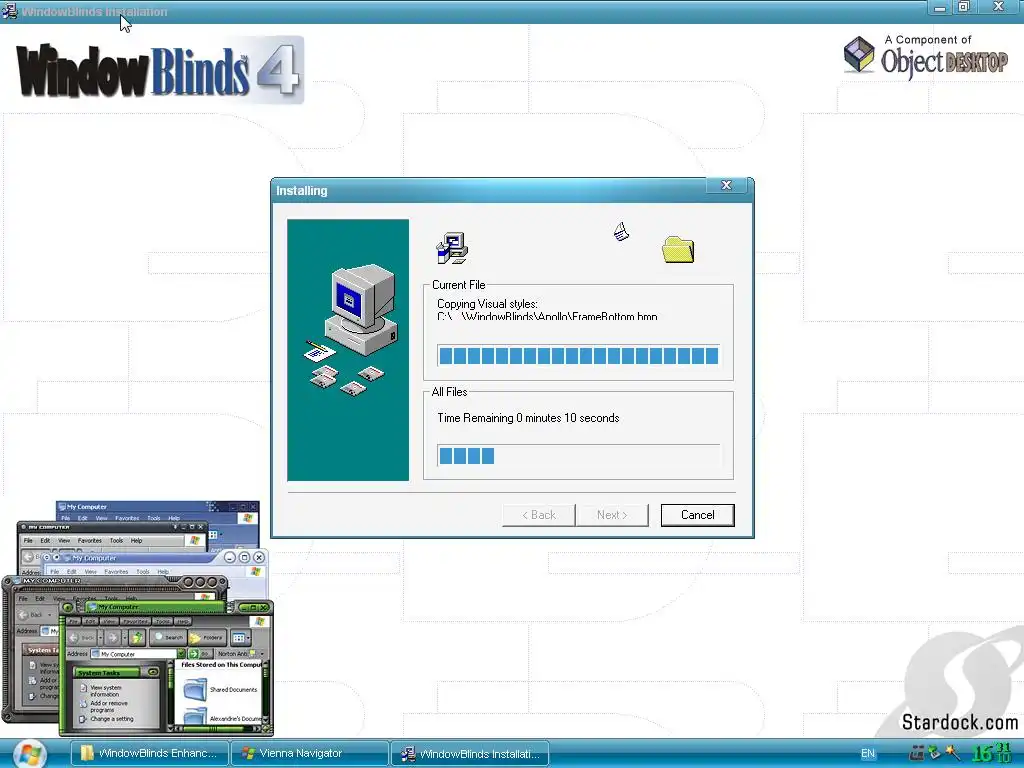Click the All Files progress bar
This screenshot has height=768, width=1024.
[x=579, y=455]
